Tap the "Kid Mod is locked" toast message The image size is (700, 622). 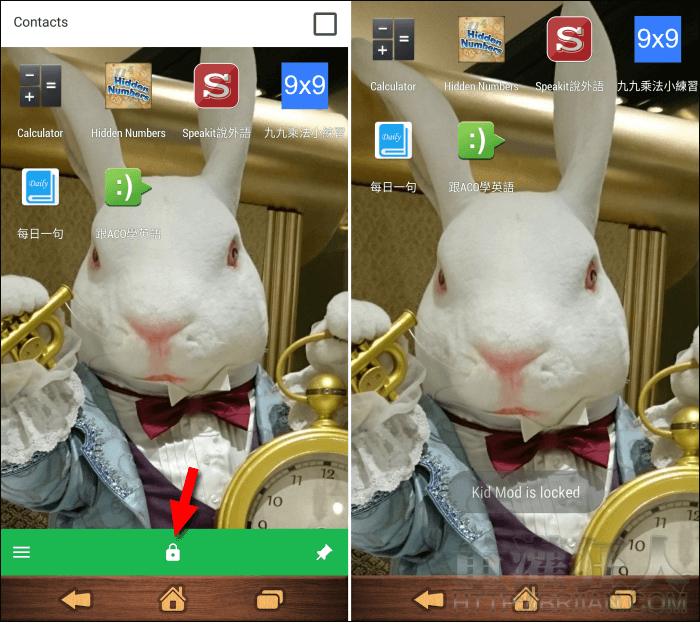[525, 493]
